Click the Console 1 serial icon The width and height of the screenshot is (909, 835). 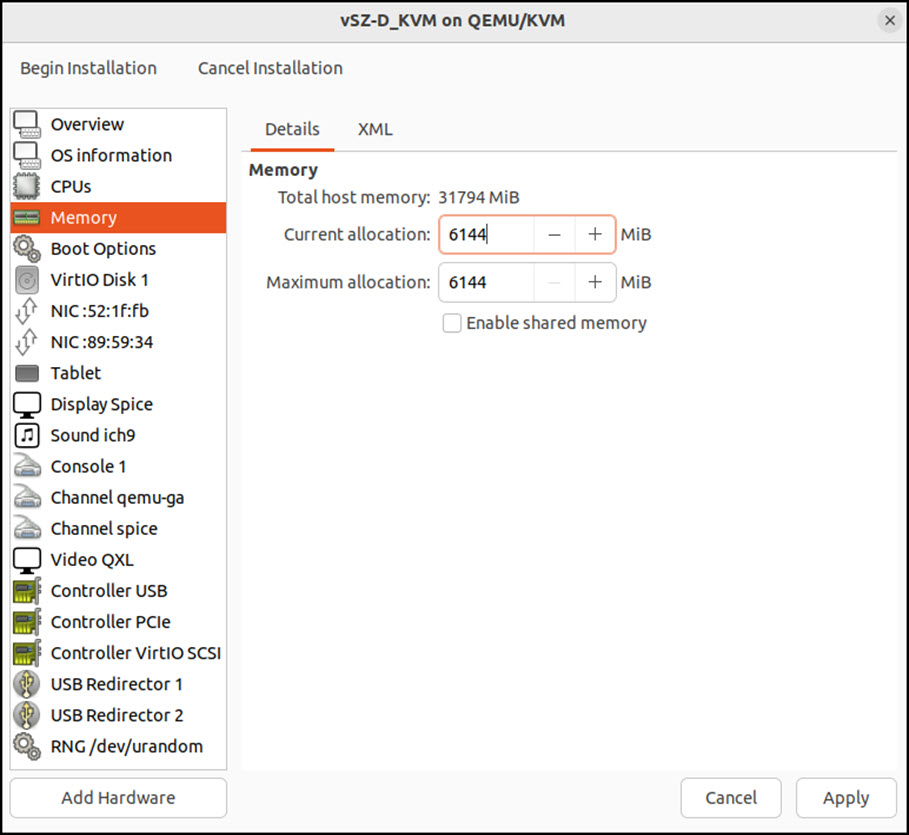[x=27, y=467]
